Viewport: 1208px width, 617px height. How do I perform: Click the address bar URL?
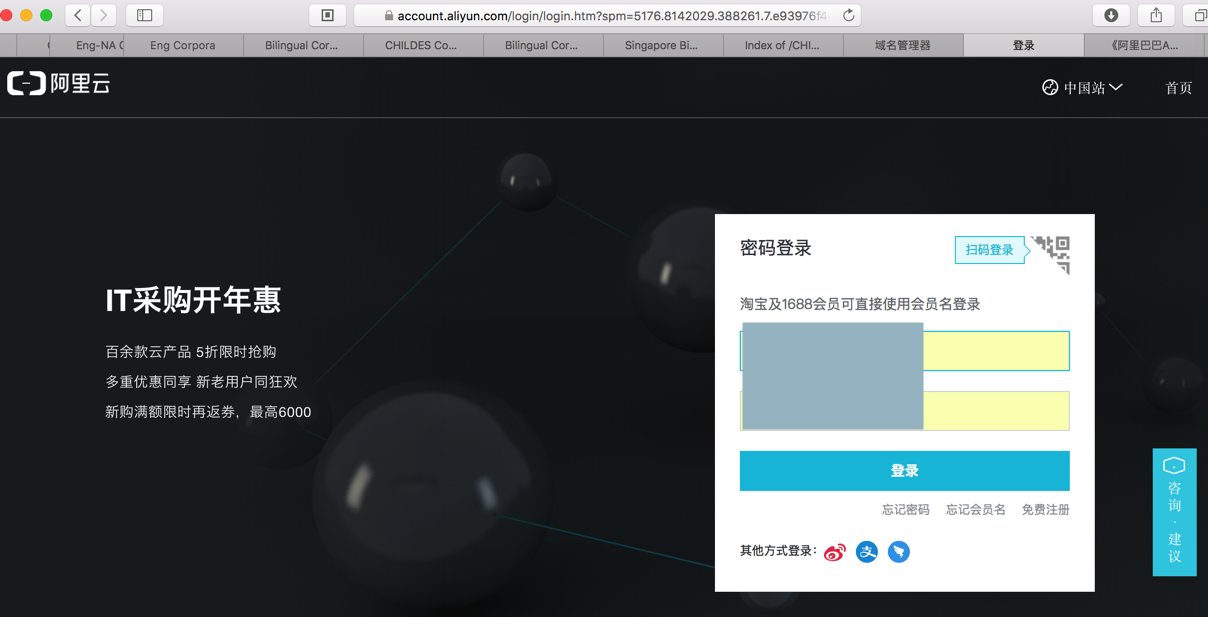click(612, 16)
